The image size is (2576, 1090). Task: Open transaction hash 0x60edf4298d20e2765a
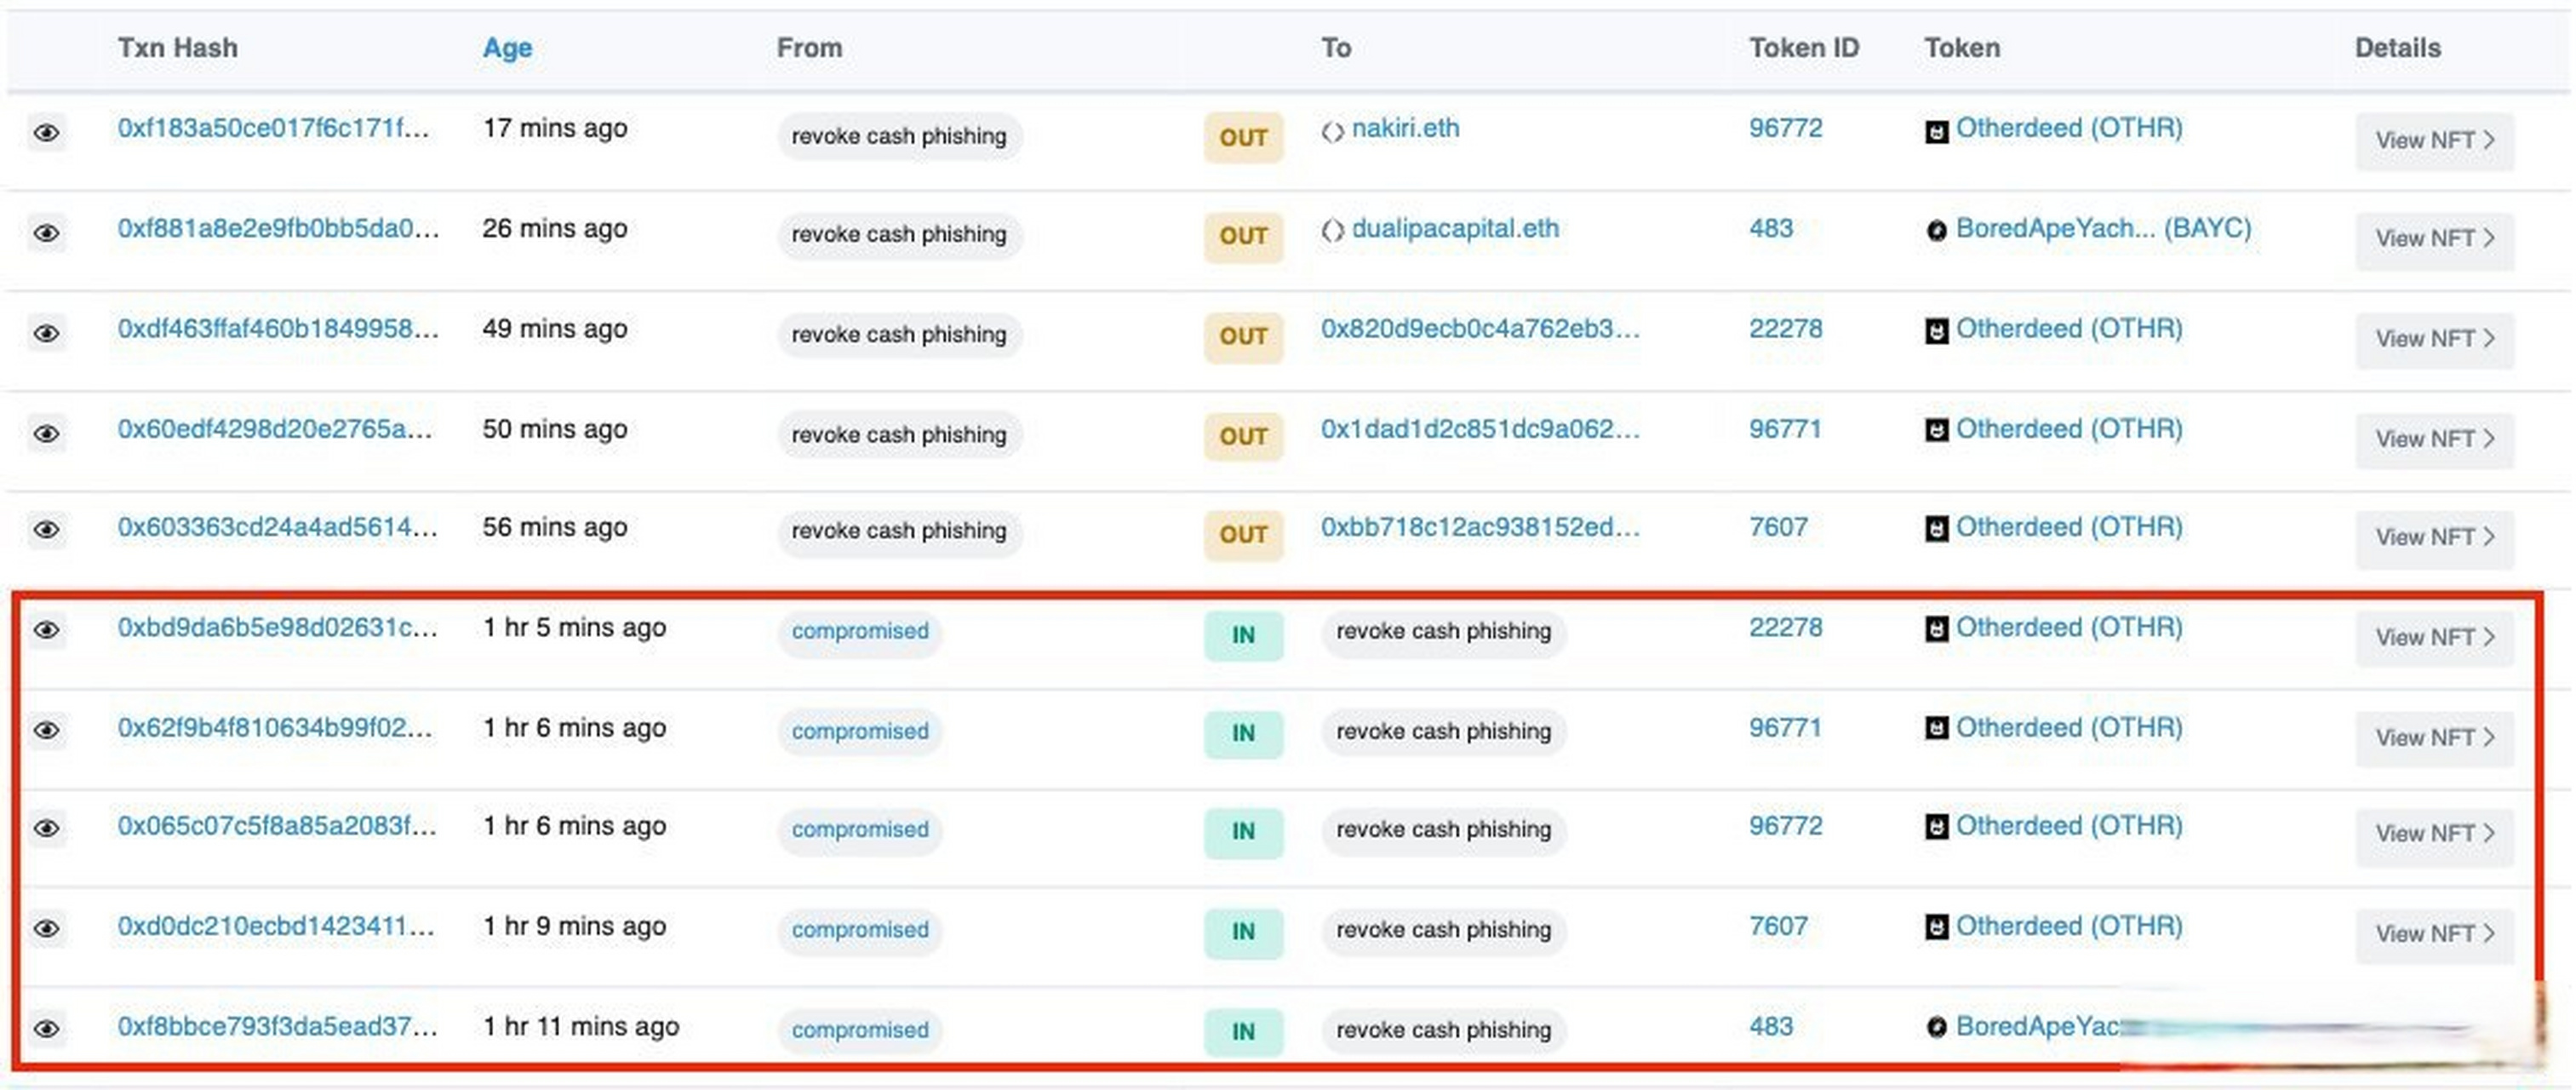coord(275,428)
